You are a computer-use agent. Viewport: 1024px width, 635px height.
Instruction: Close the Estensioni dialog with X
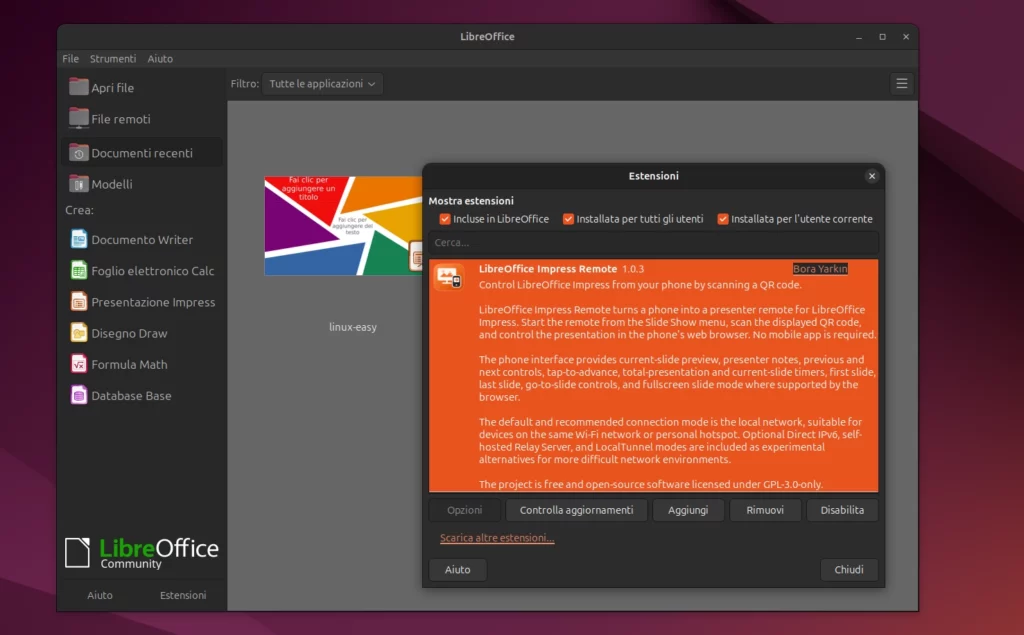click(x=871, y=176)
